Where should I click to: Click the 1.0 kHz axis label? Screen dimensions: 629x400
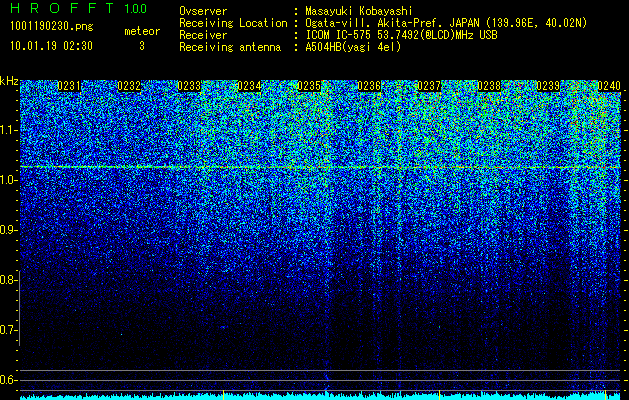7,180
